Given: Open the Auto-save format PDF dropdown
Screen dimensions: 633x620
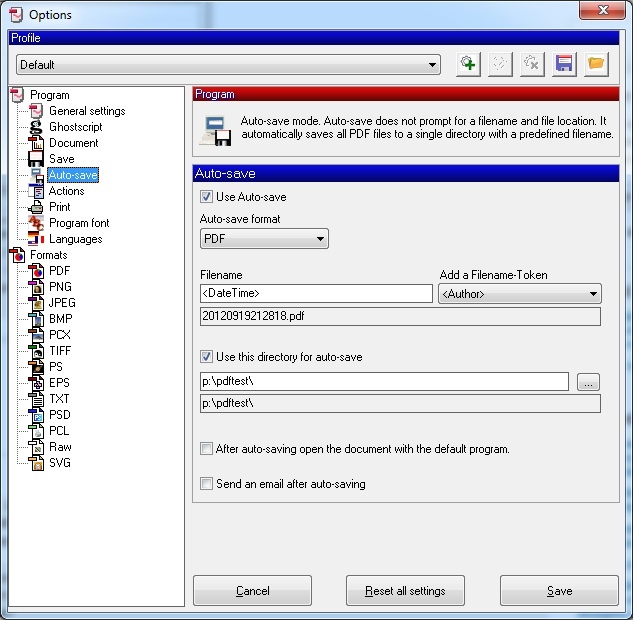Looking at the screenshot, I should click(x=264, y=239).
